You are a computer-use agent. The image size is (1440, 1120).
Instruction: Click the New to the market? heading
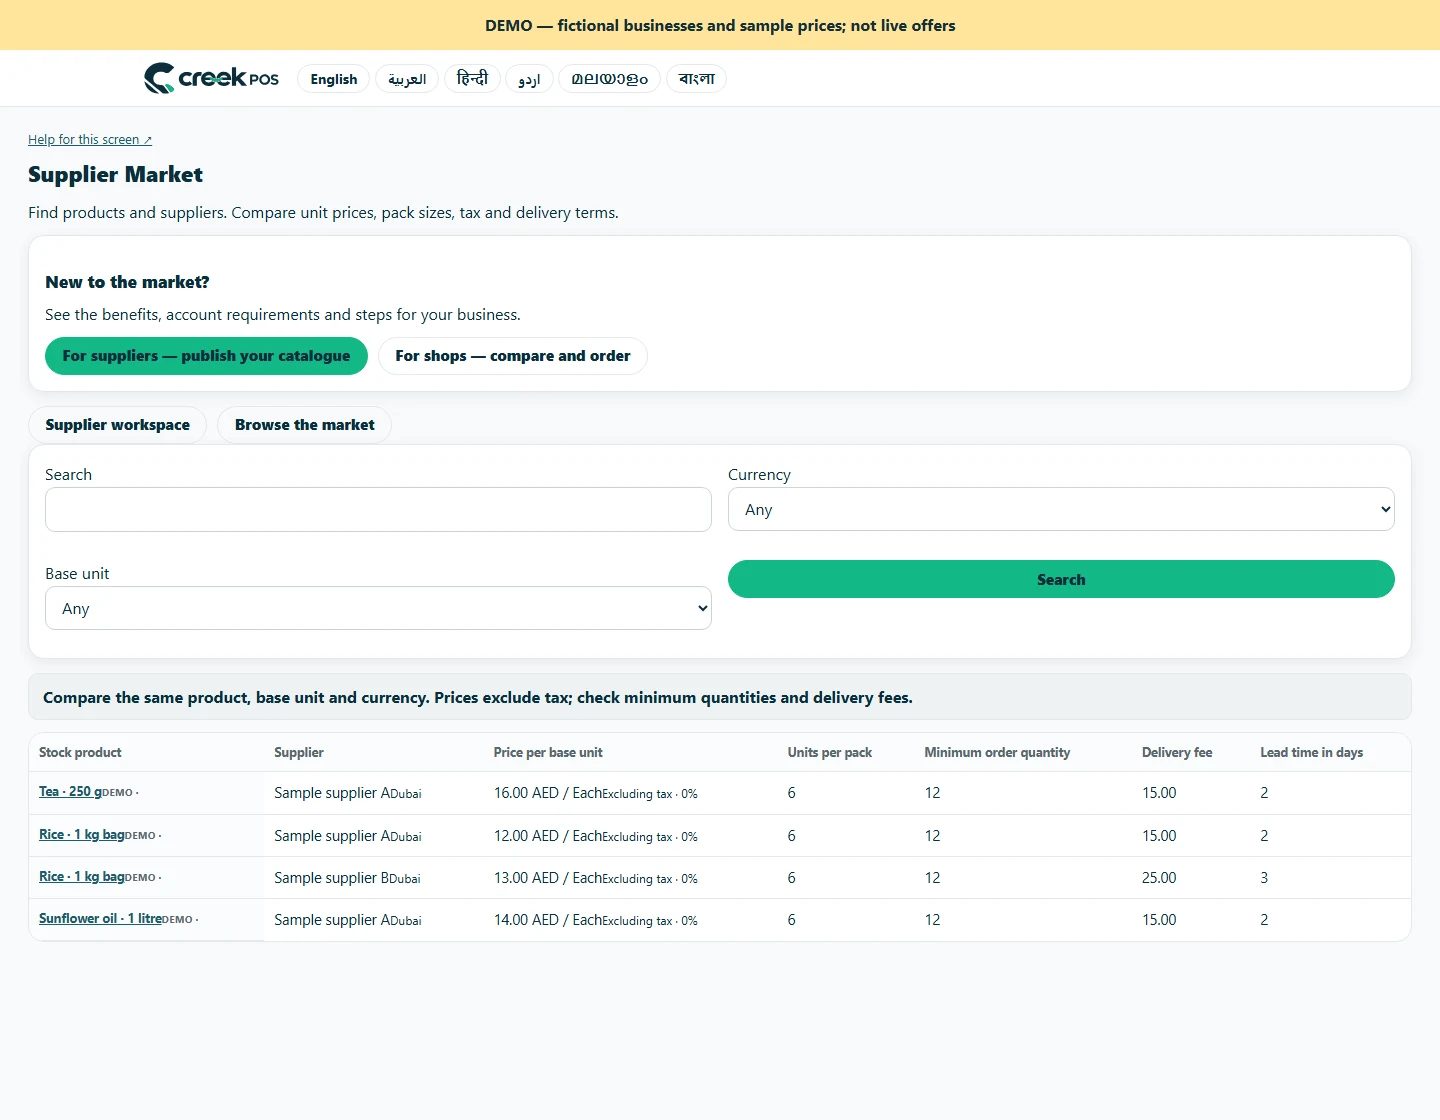[x=127, y=282]
